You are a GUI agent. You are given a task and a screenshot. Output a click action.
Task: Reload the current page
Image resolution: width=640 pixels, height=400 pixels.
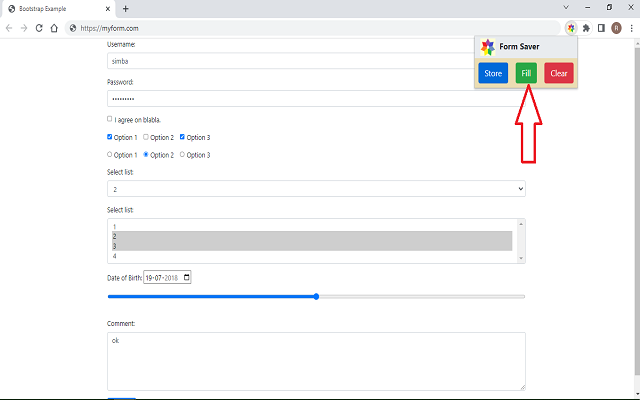39,28
